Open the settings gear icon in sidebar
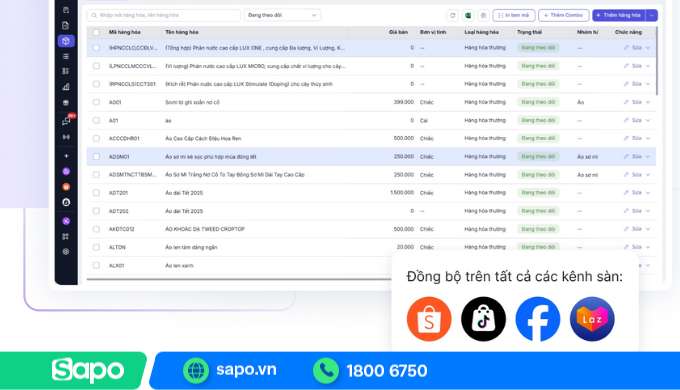 [x=66, y=252]
